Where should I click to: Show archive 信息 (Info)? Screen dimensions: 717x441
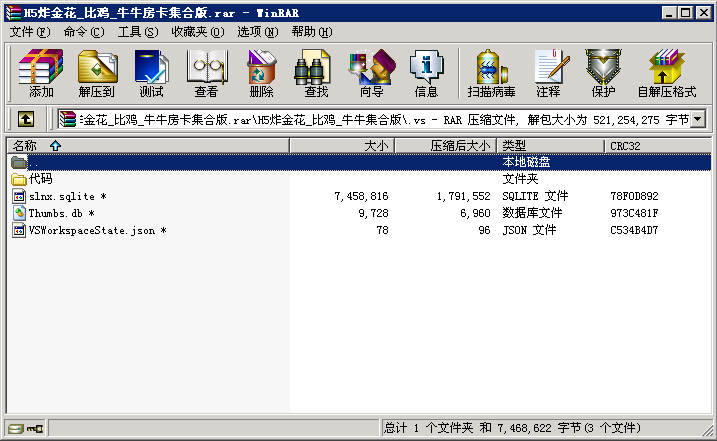click(426, 73)
